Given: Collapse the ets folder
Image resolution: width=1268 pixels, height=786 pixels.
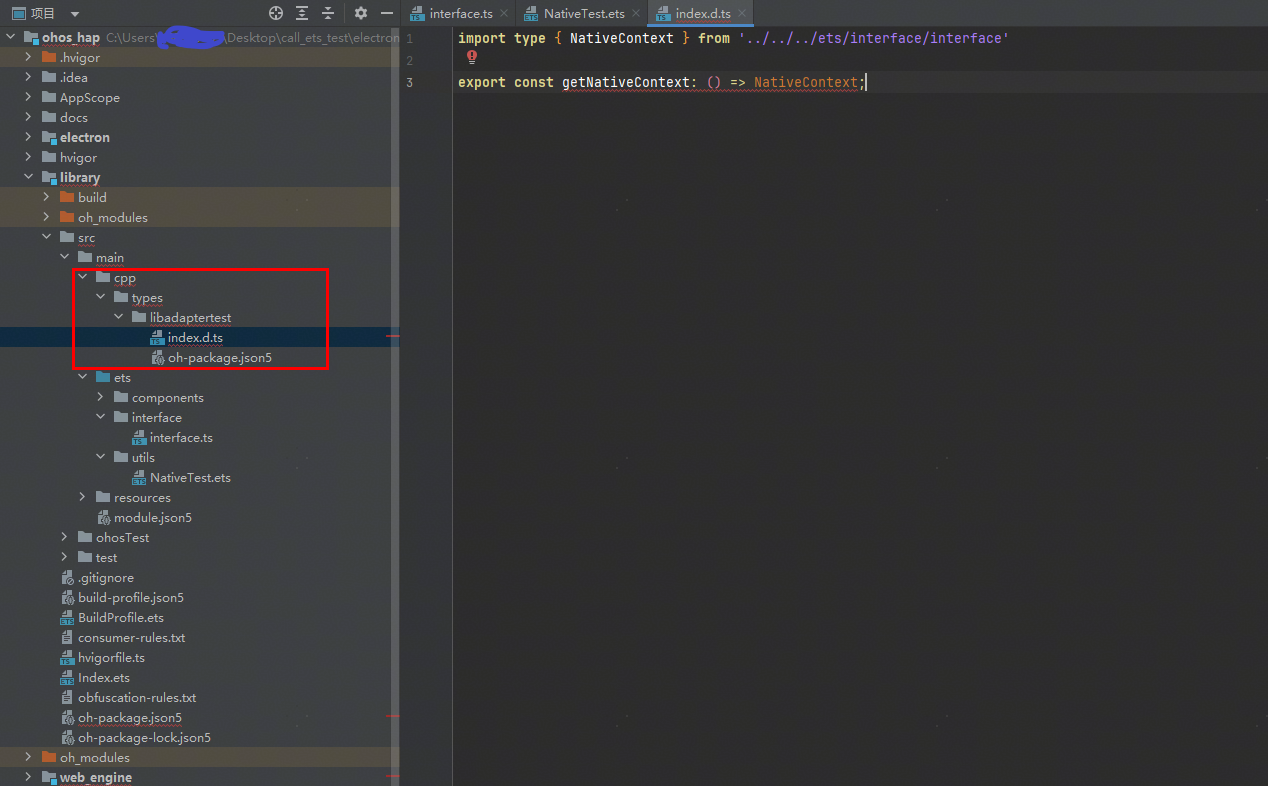Looking at the screenshot, I should [x=83, y=378].
